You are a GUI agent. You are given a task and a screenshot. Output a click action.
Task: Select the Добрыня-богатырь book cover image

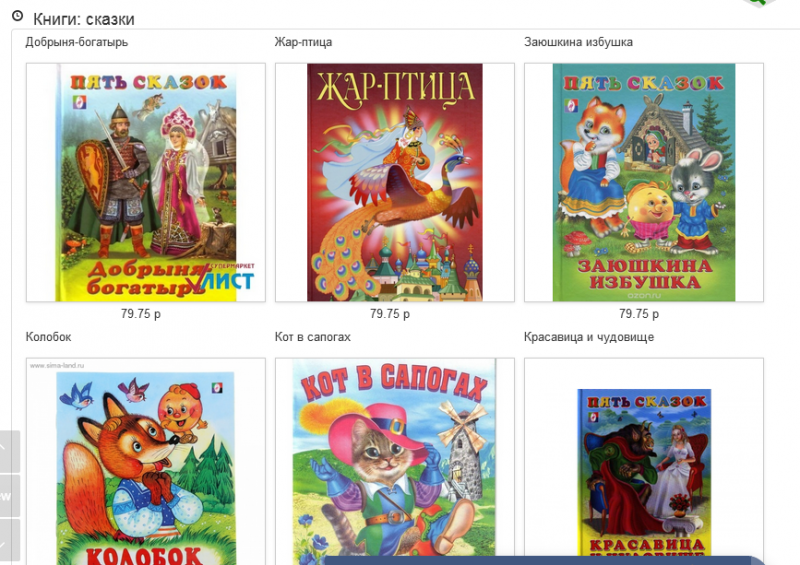point(146,182)
